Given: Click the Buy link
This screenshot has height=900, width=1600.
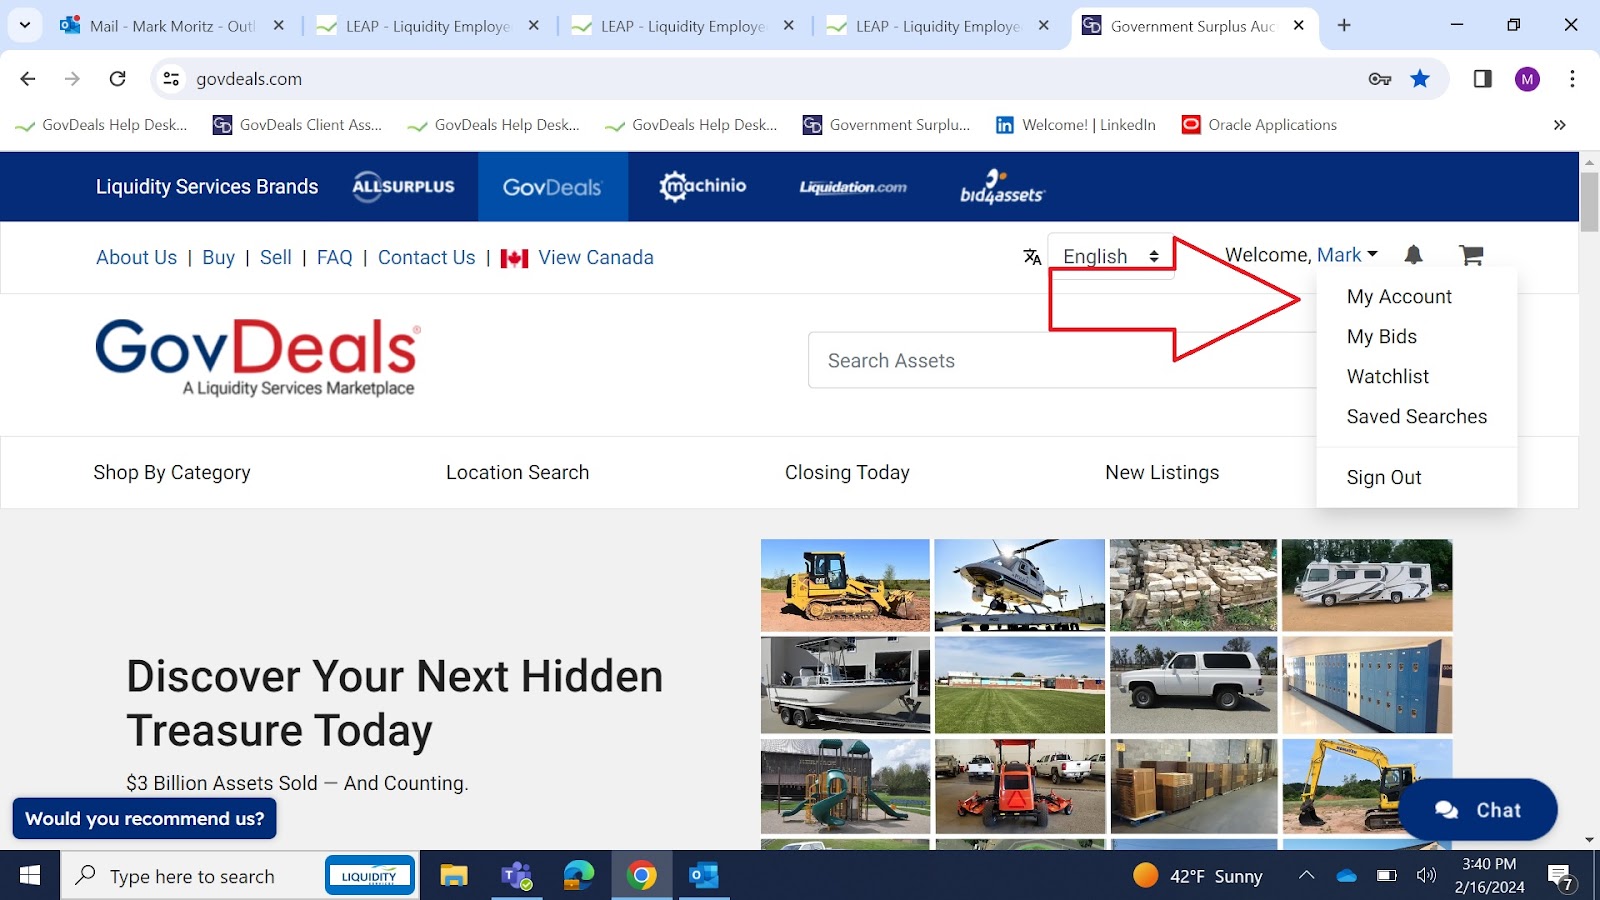Looking at the screenshot, I should (218, 257).
